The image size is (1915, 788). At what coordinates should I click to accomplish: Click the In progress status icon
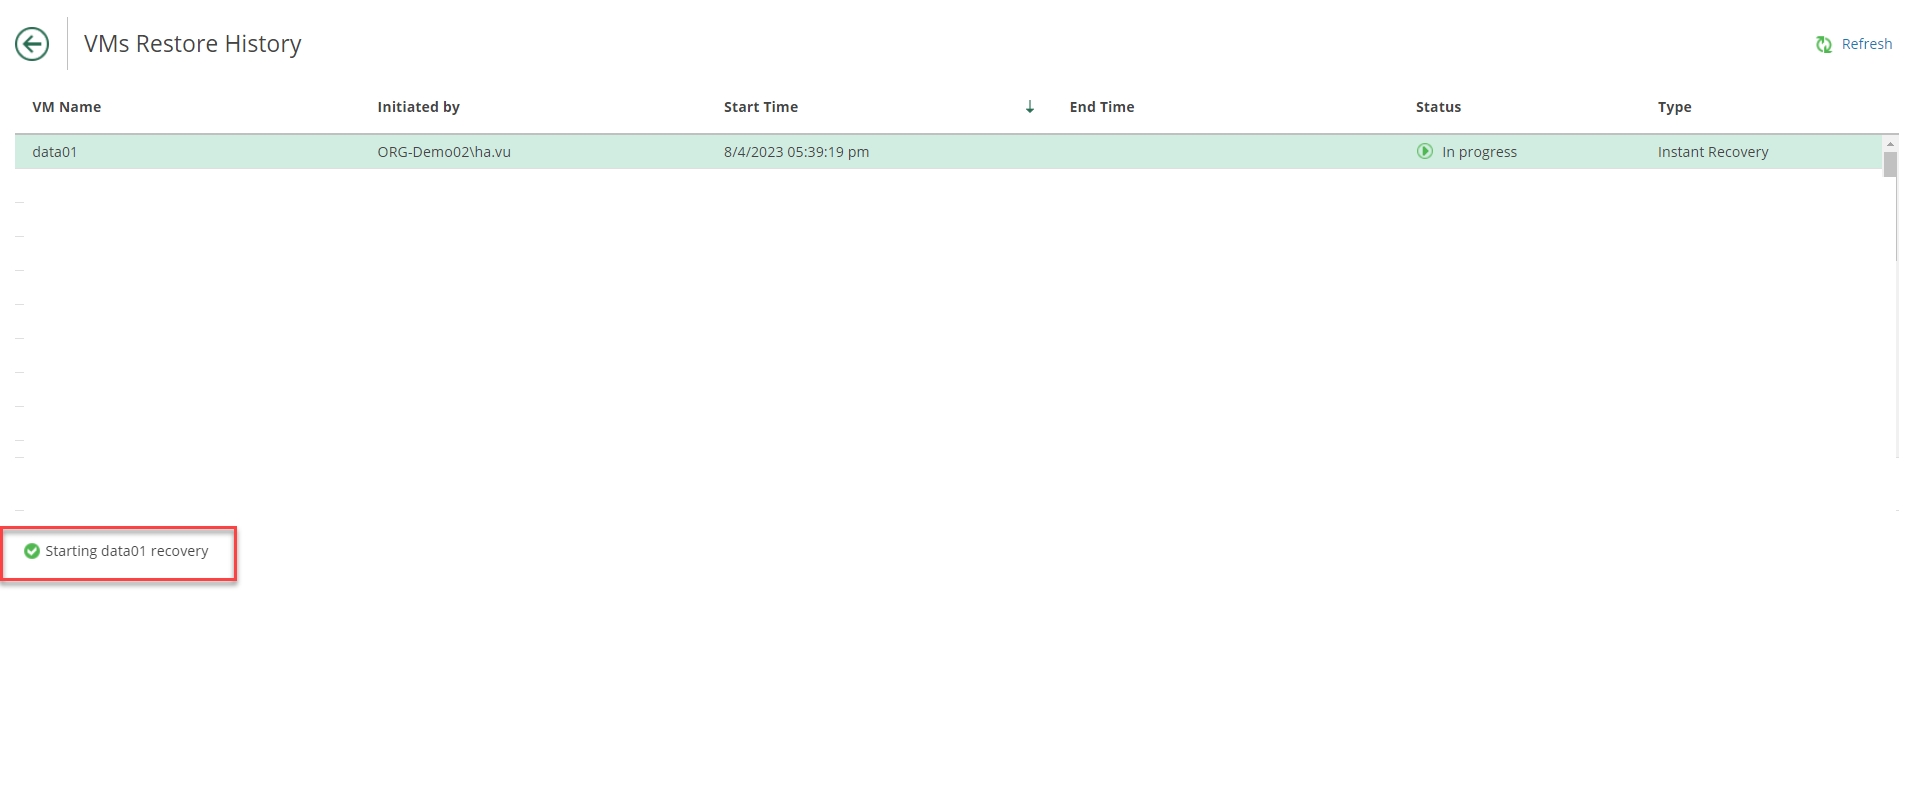click(x=1424, y=152)
